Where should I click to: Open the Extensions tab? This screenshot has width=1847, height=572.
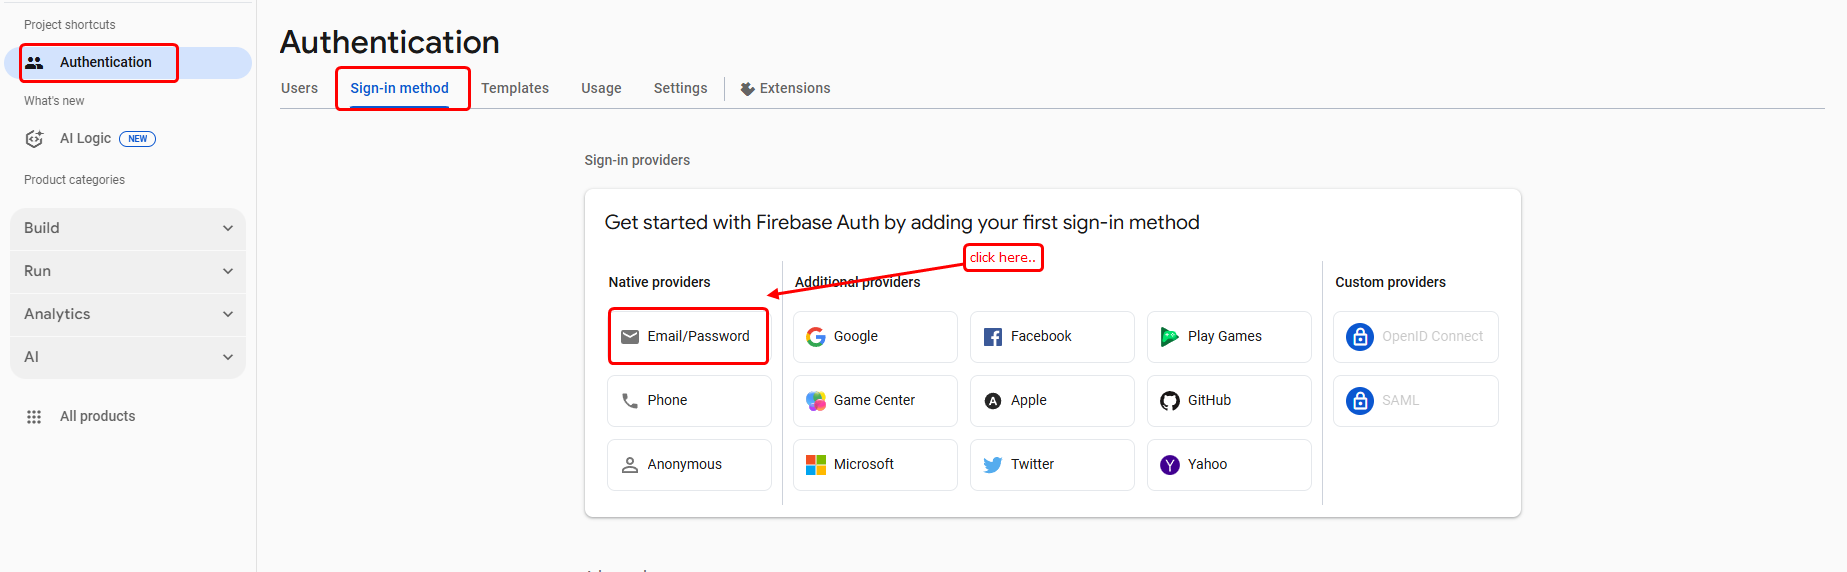click(x=785, y=88)
